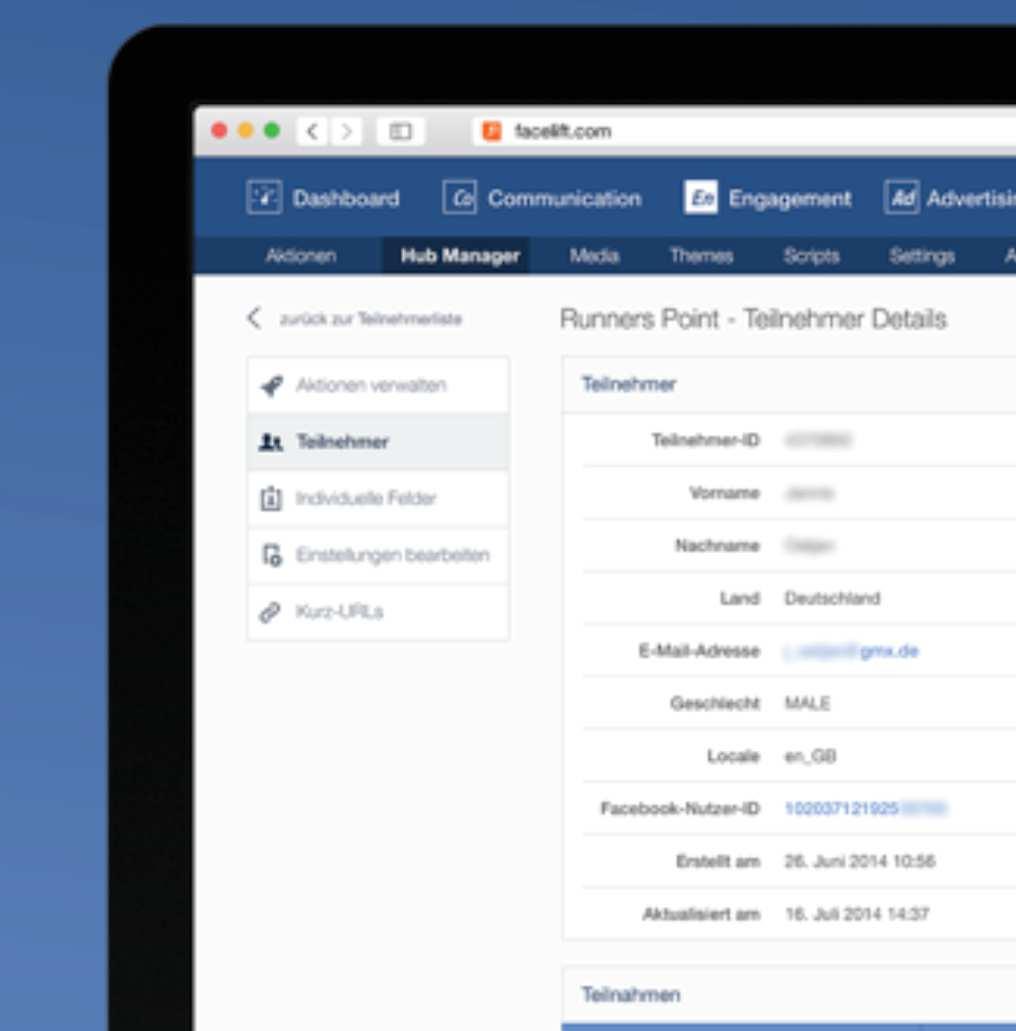Viewport: 1016px width, 1031px height.
Task: Open Individuelle Felder in the sidebar
Action: (x=378, y=498)
